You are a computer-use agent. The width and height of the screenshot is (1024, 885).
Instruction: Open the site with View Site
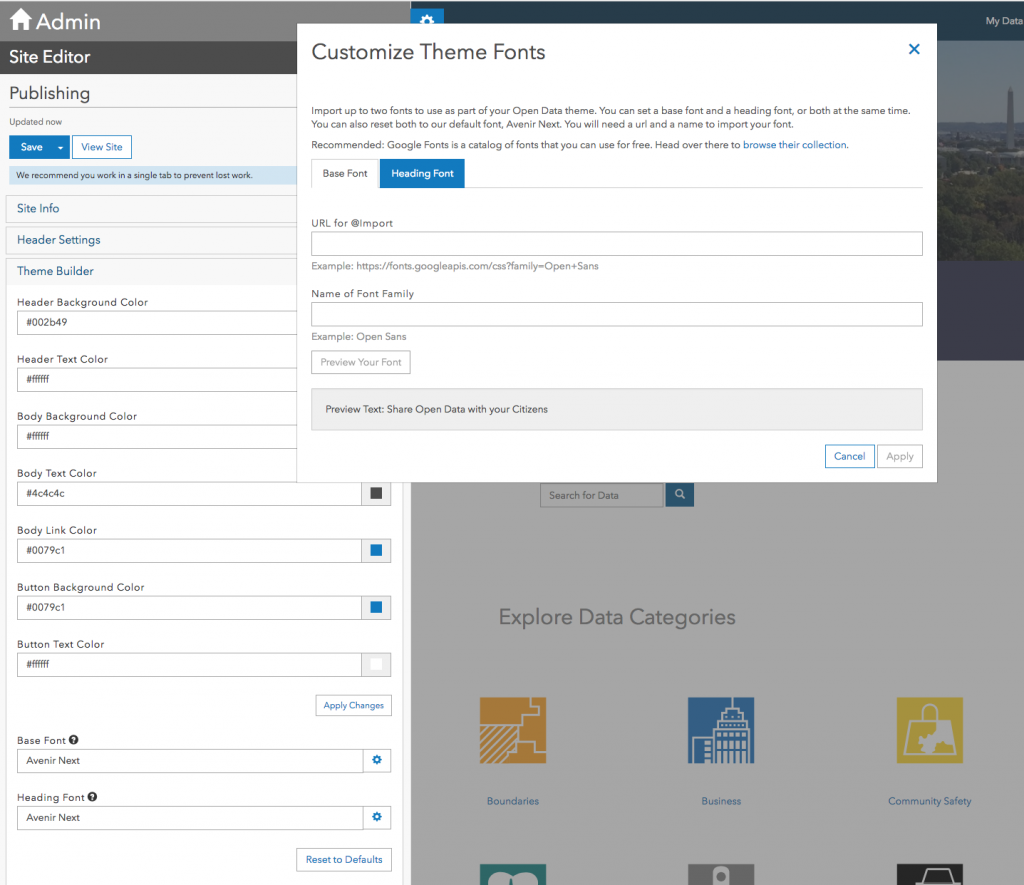[101, 146]
